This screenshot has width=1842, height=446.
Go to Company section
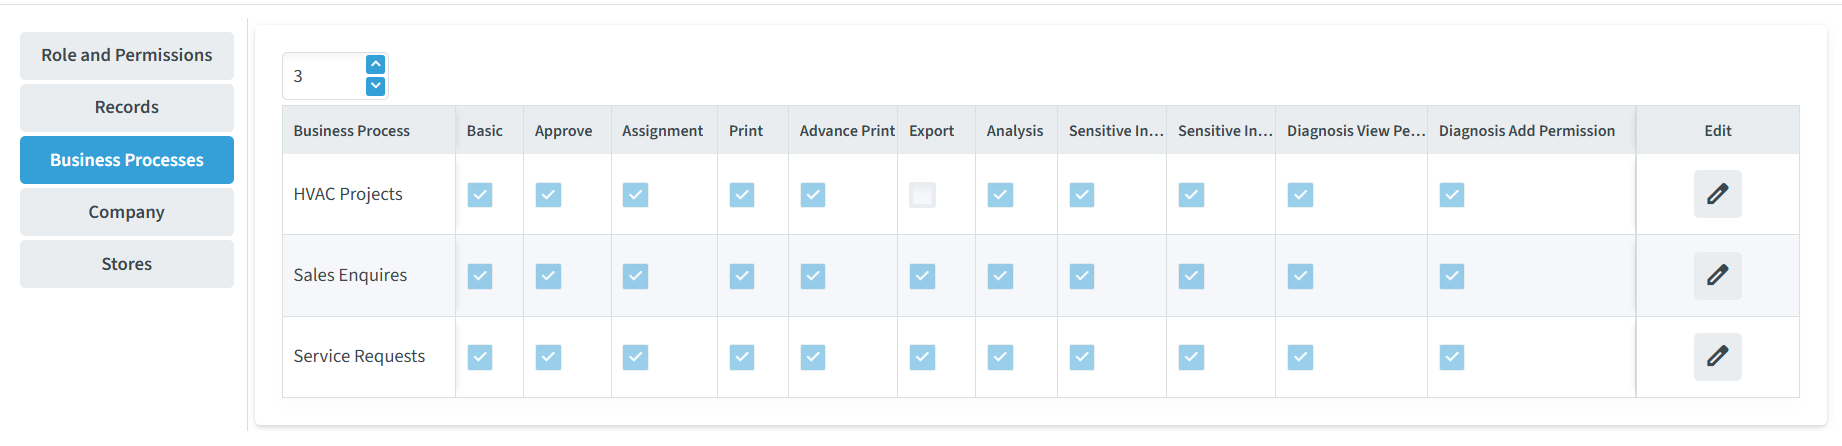tap(127, 212)
